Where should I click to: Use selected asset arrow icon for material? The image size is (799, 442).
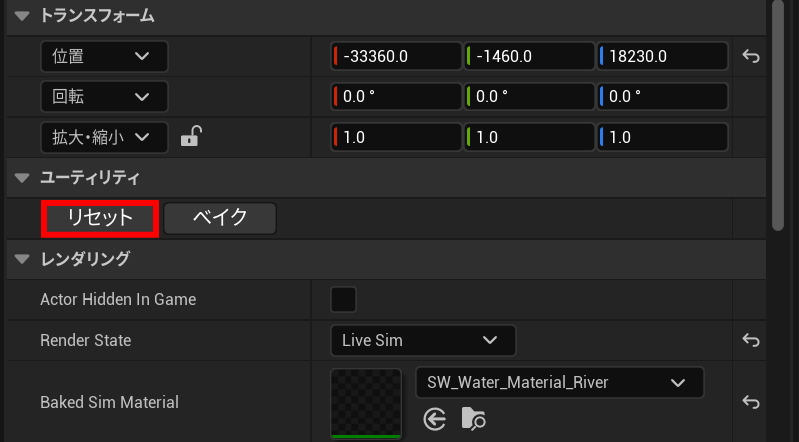434,420
